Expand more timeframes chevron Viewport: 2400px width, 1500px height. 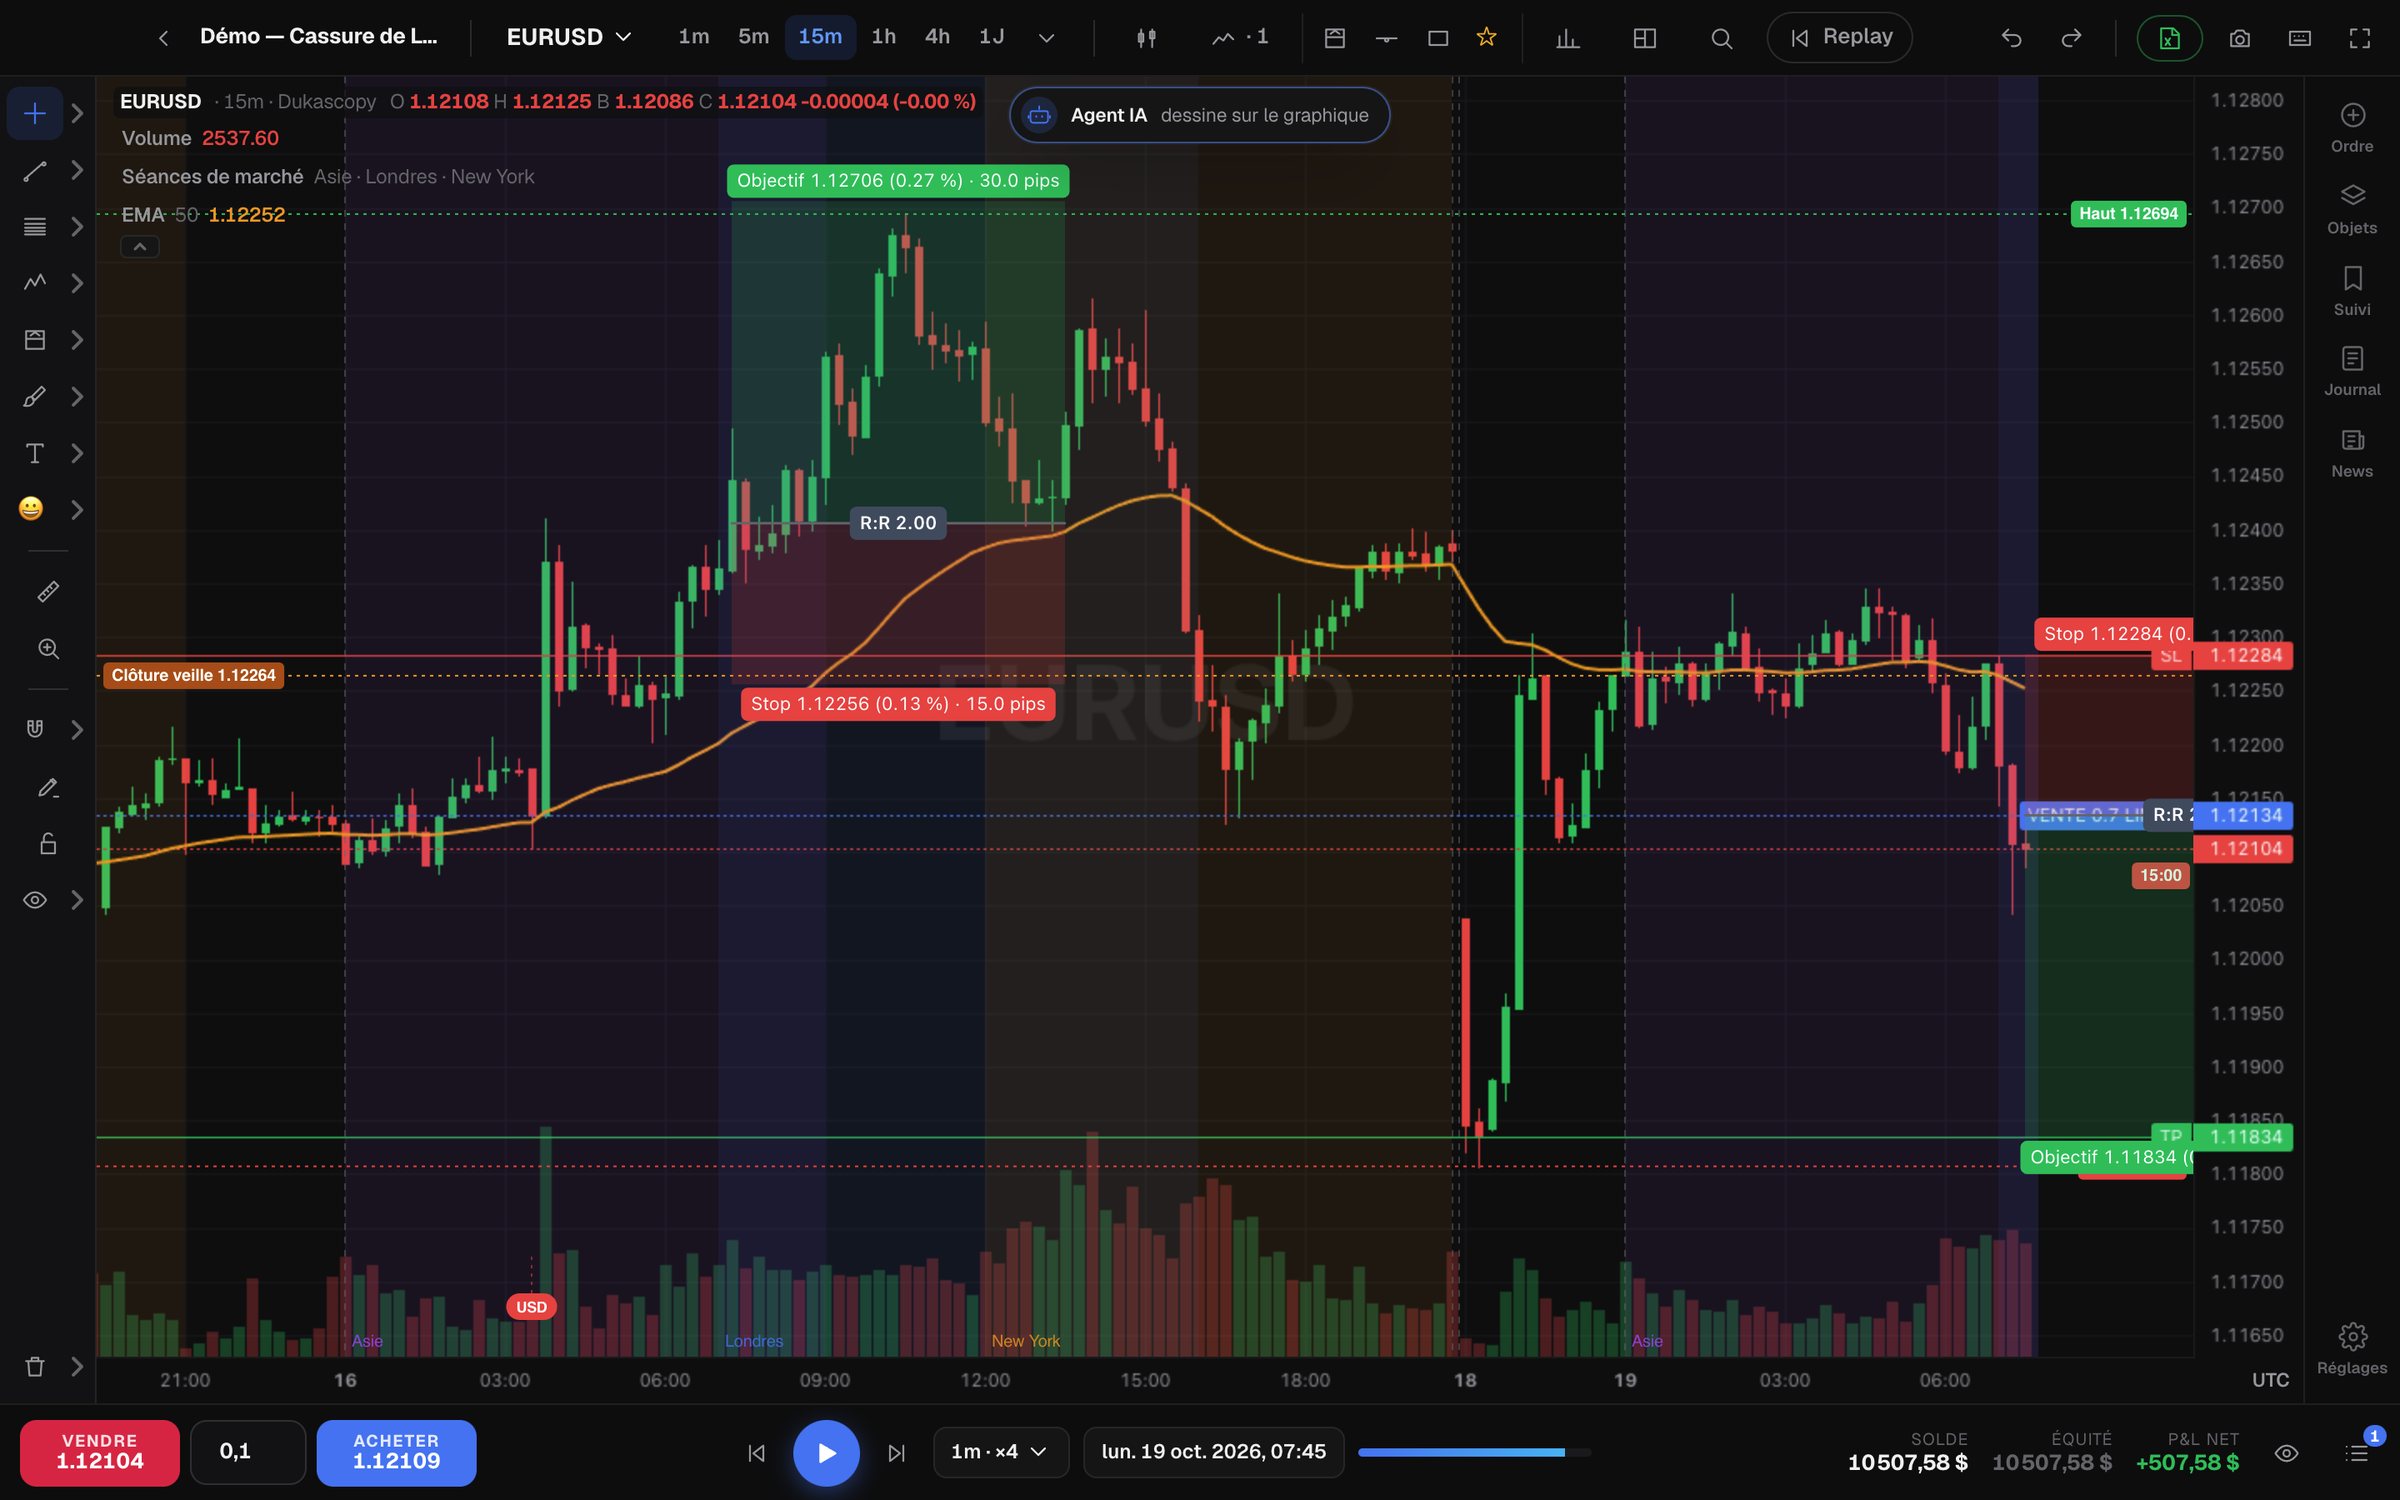tap(1046, 38)
